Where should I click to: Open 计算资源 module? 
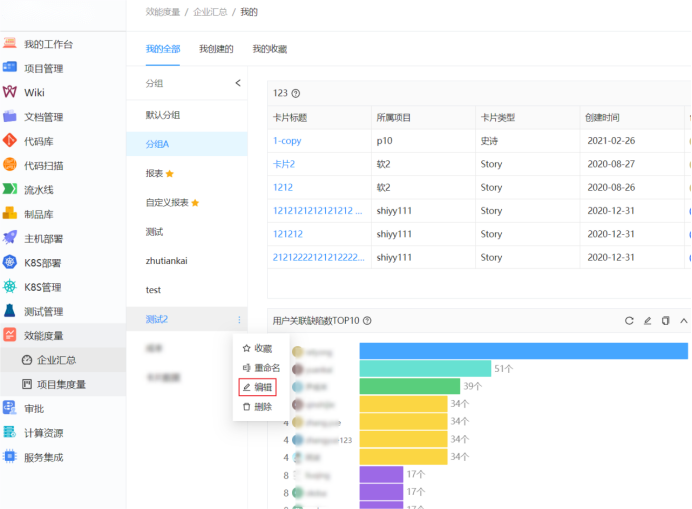[43, 433]
